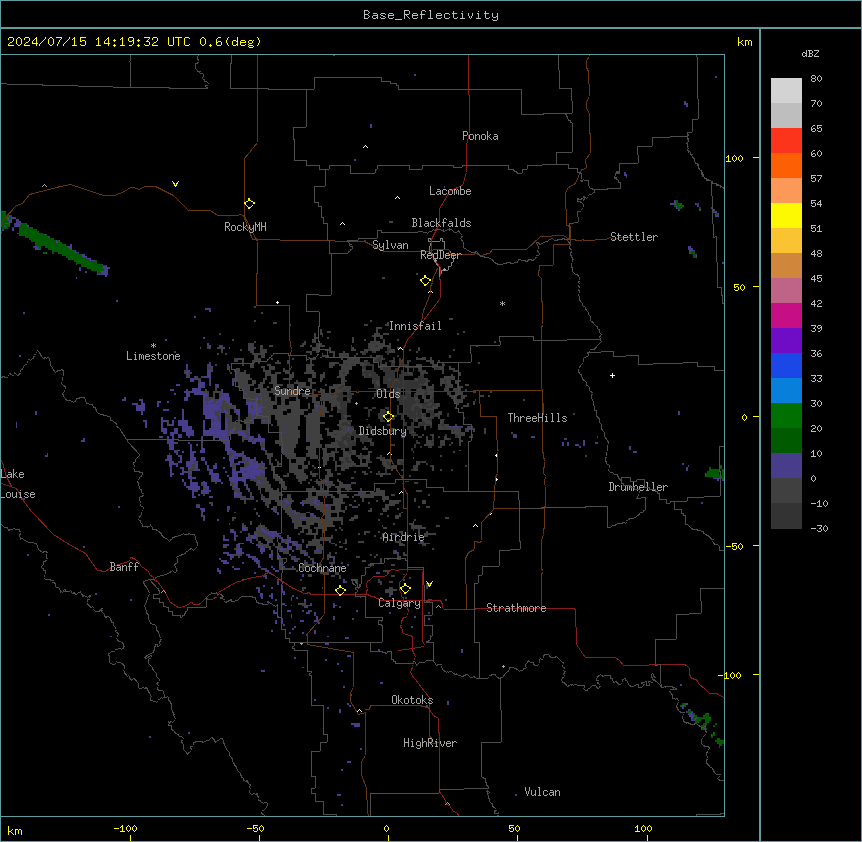Click the Okotoks label
The width and height of the screenshot is (862, 842).
click(x=412, y=700)
